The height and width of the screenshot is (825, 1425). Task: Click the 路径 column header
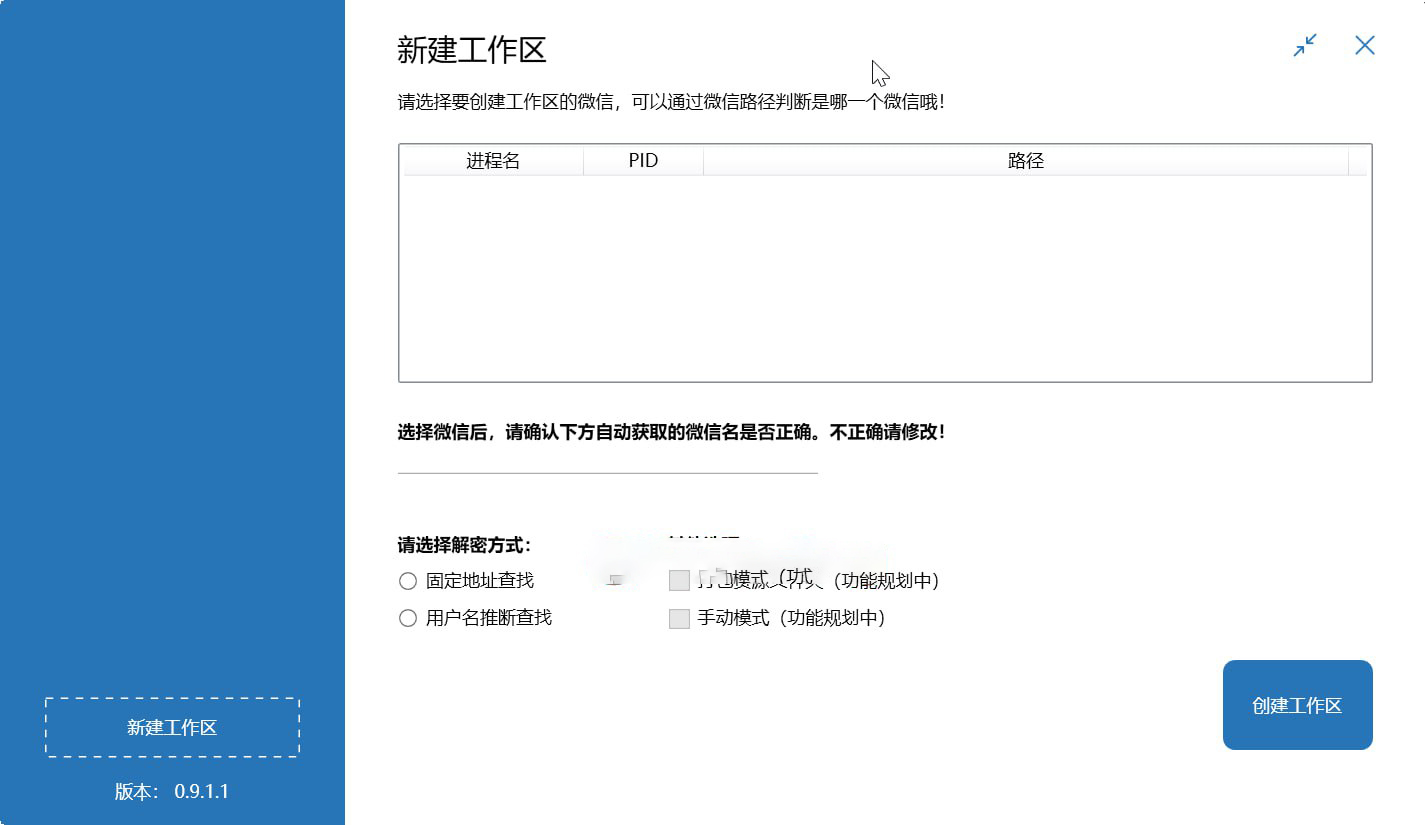click(1026, 161)
